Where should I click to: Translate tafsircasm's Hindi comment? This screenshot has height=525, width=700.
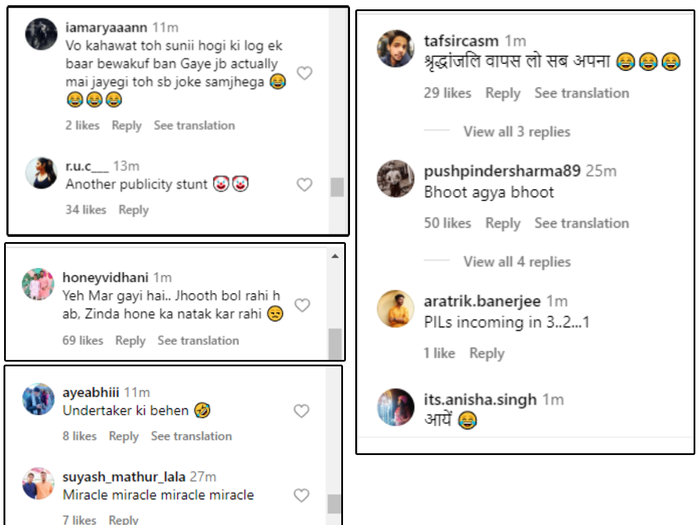(x=581, y=93)
